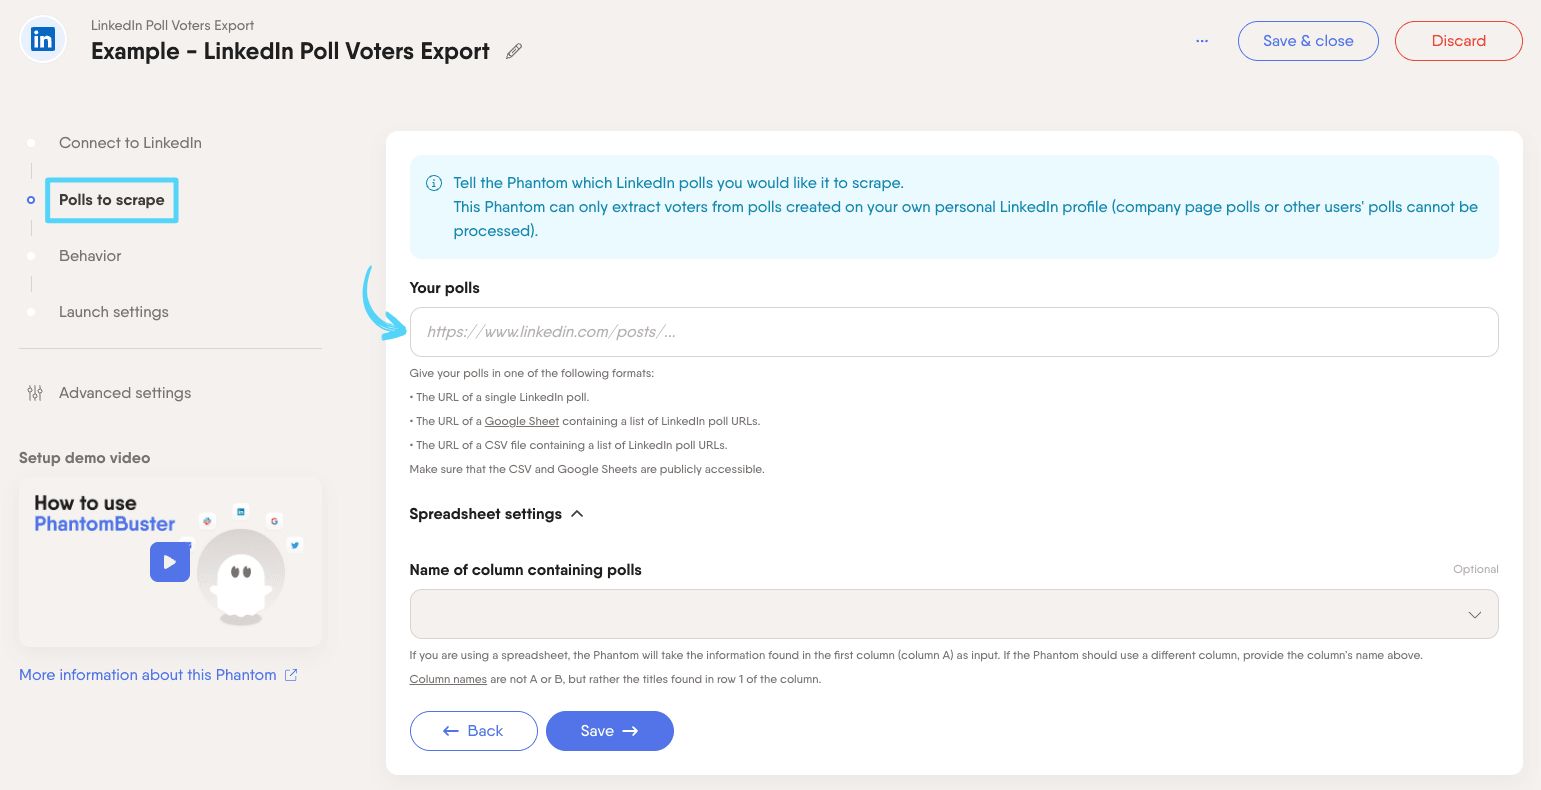Click the Discard button
Viewport: 1541px width, 790px height.
(x=1459, y=41)
